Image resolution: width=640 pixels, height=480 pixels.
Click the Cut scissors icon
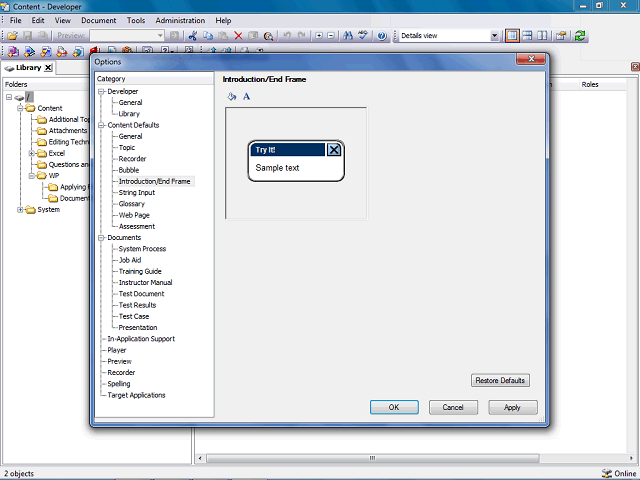(193, 36)
